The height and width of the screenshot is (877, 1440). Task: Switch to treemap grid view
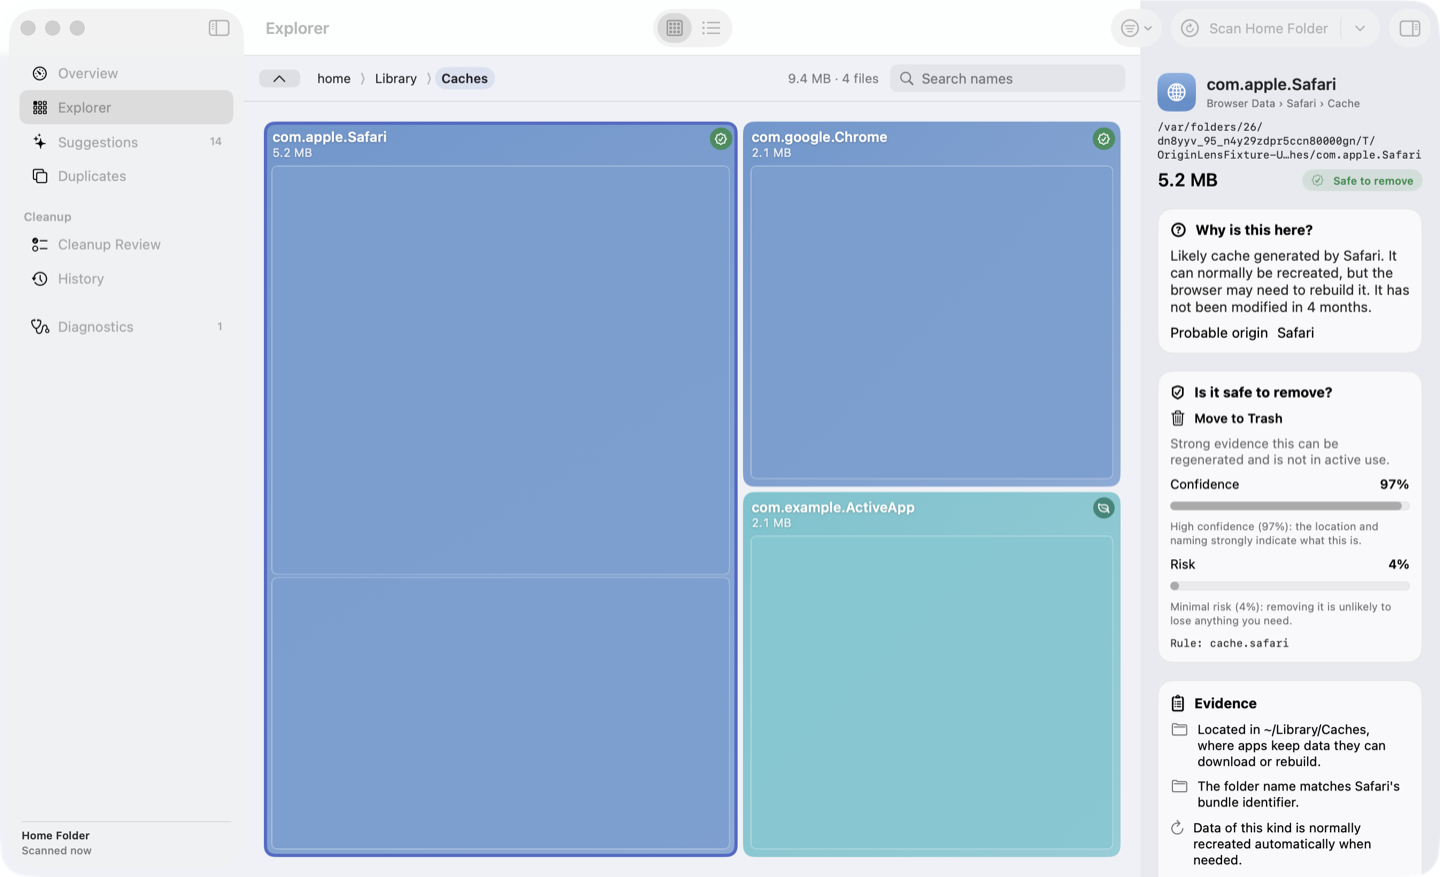point(675,28)
